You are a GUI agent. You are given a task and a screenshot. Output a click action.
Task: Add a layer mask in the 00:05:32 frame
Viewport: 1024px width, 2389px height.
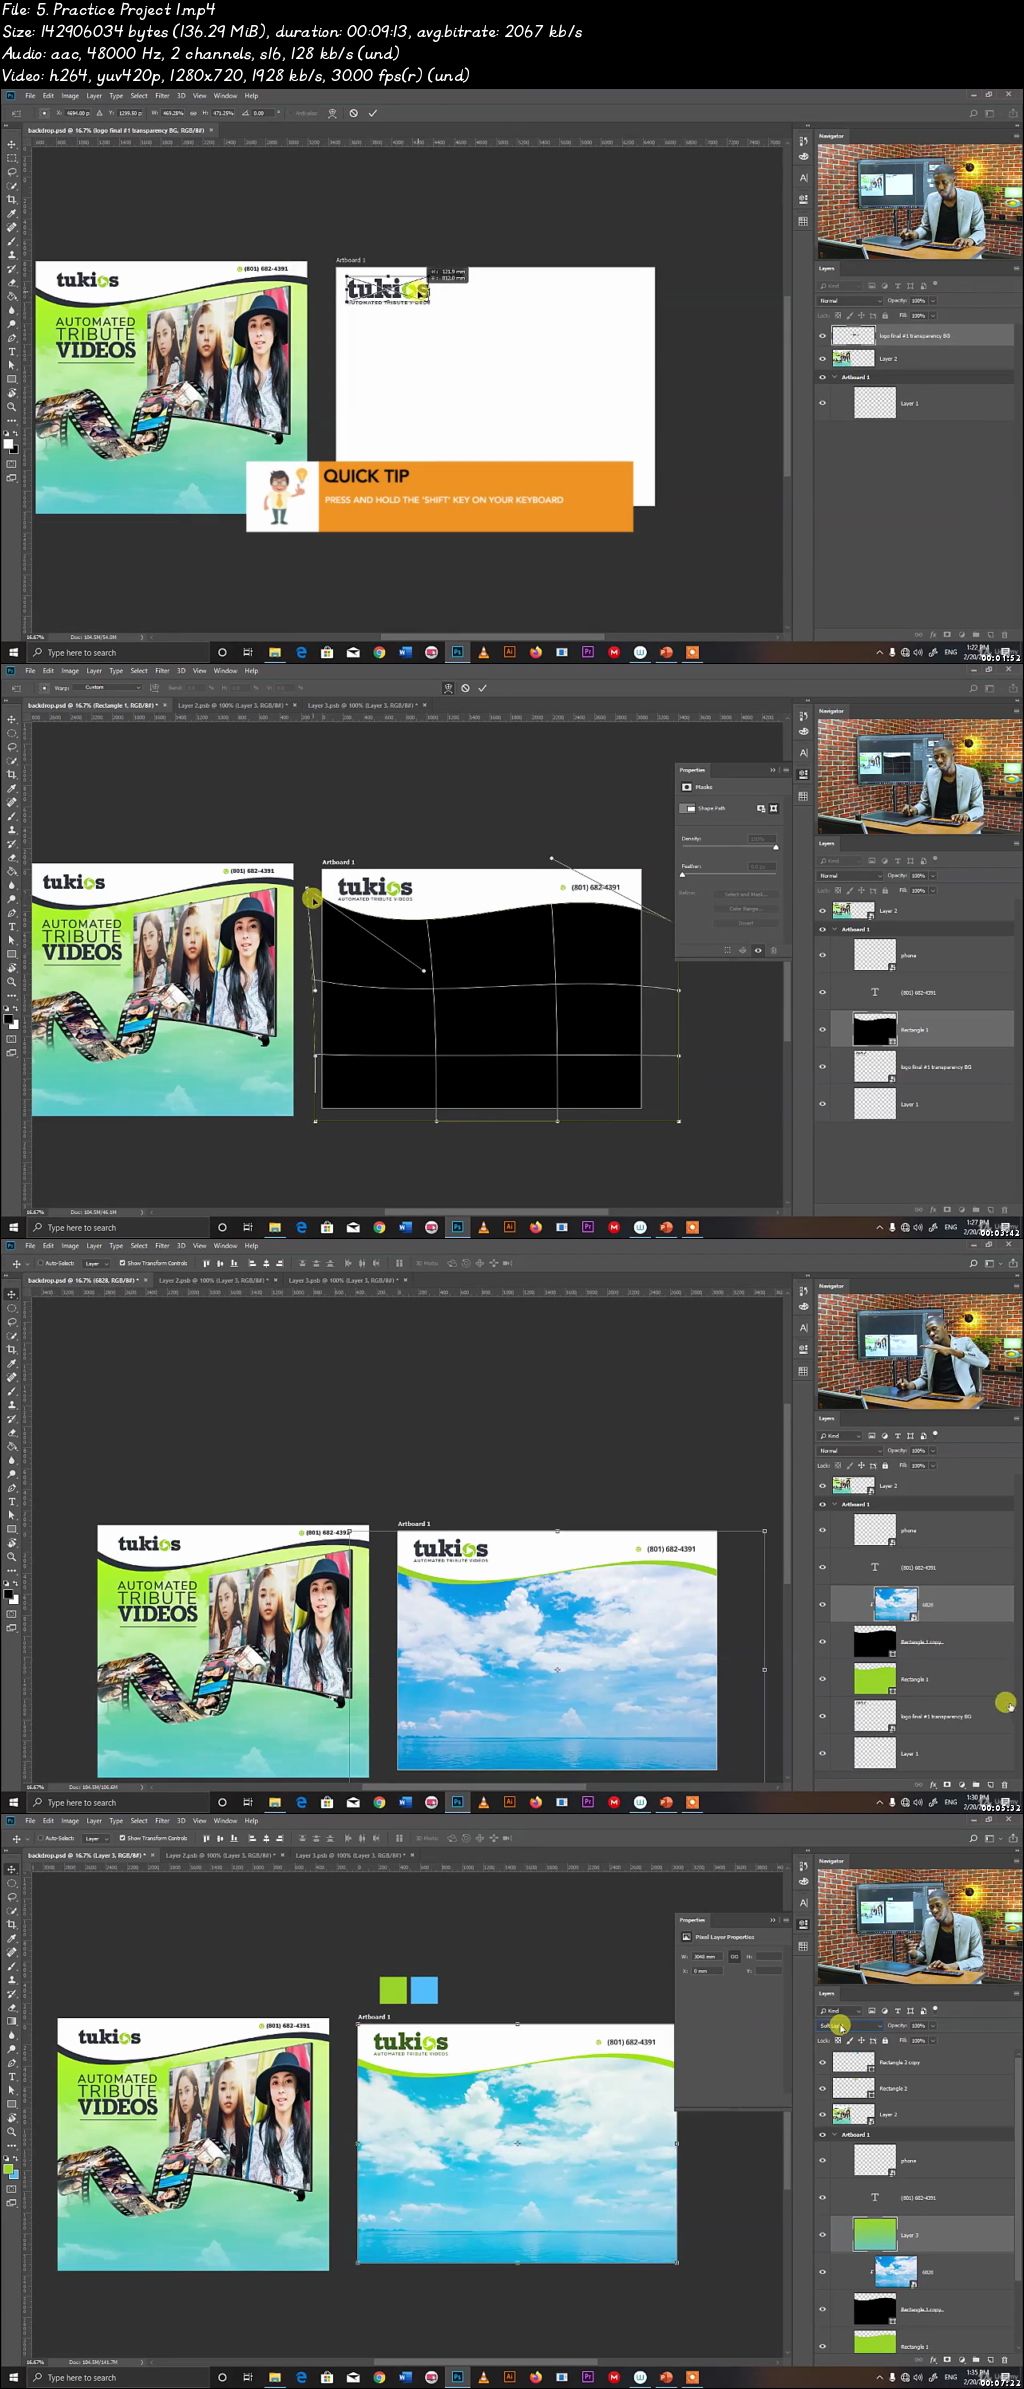coord(947,1784)
